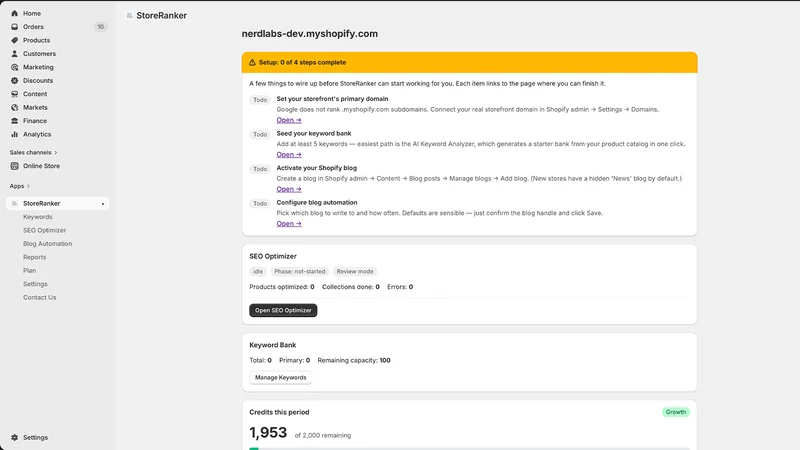The width and height of the screenshot is (800, 450).
Task: Click the Growth plan badge
Action: click(x=676, y=412)
